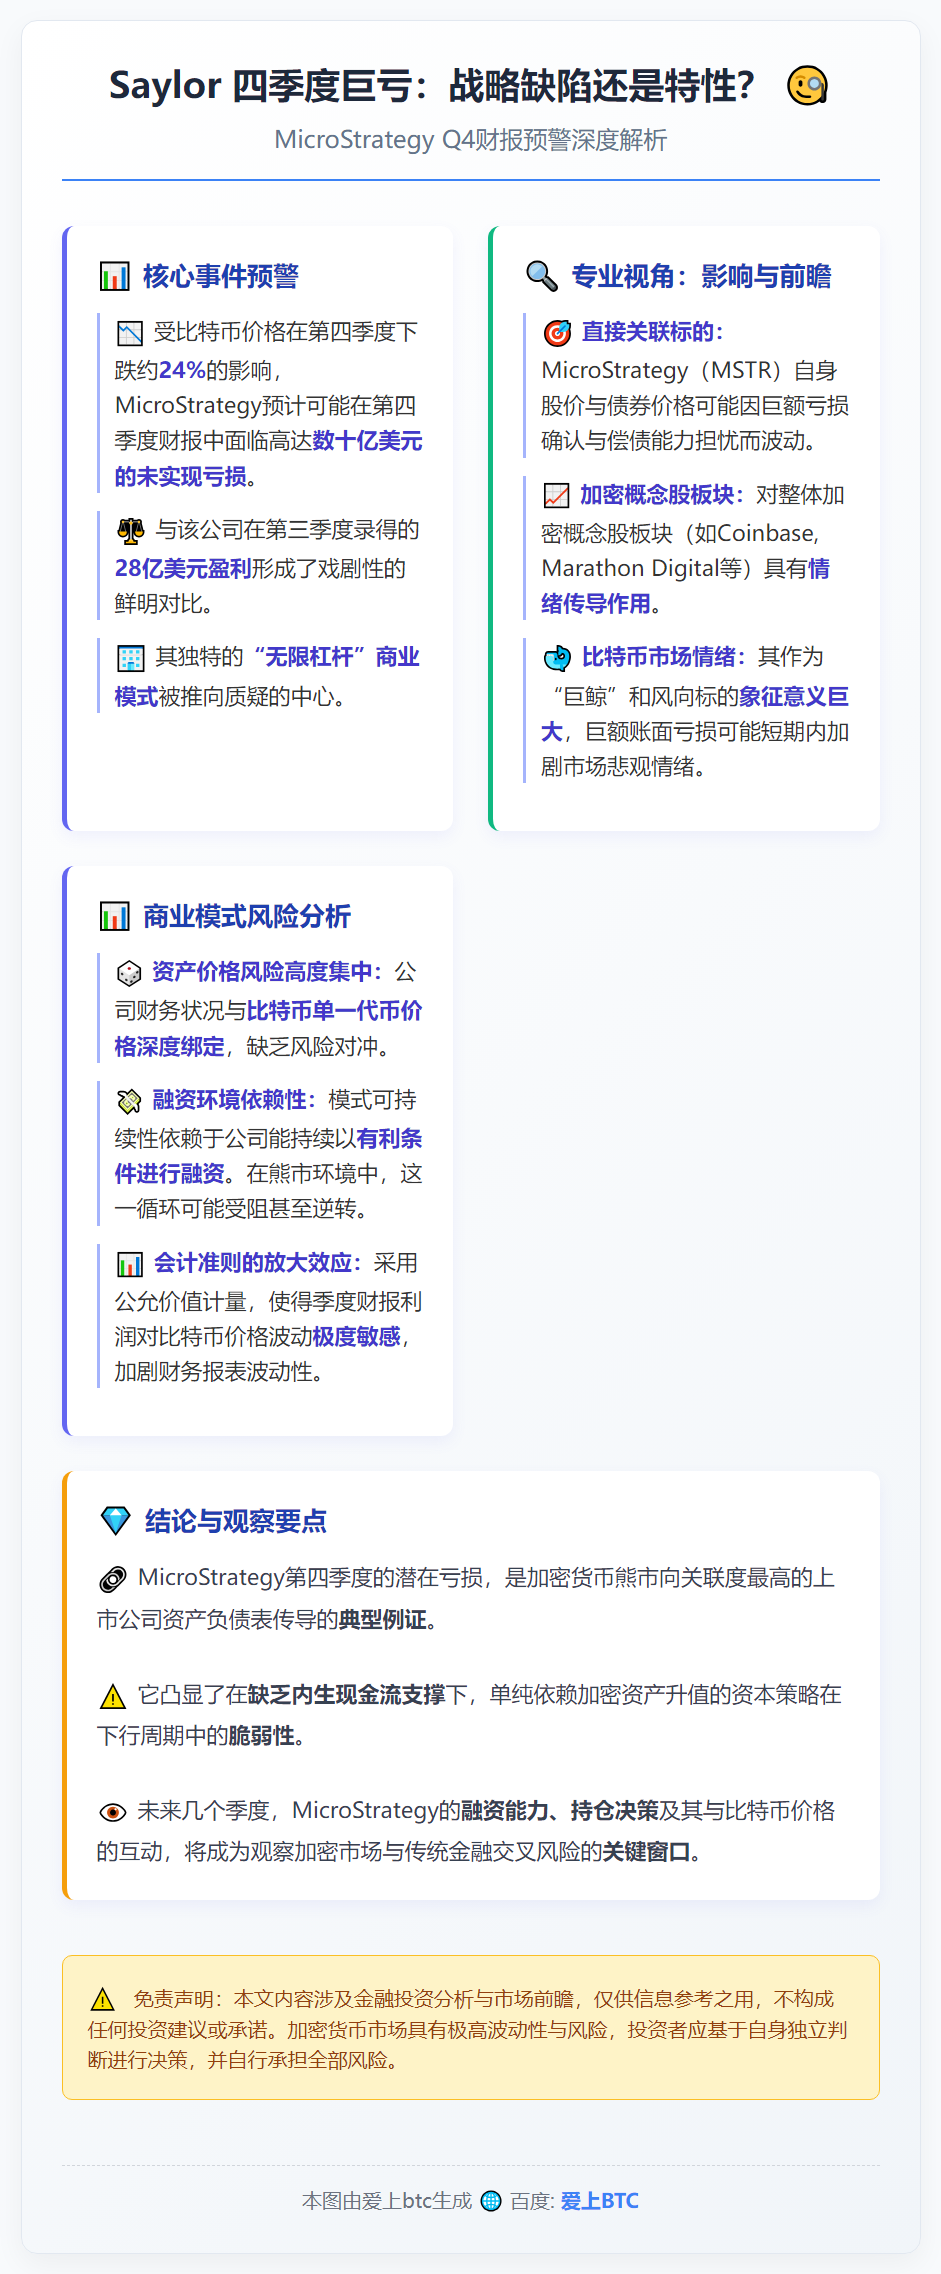The image size is (941, 2274).
Task: Click the rising chart icon before 加密概念股板块
Action: point(556,496)
